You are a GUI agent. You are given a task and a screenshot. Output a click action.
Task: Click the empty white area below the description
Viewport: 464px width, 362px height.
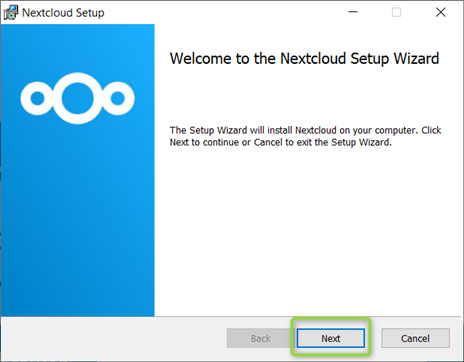coord(309,230)
